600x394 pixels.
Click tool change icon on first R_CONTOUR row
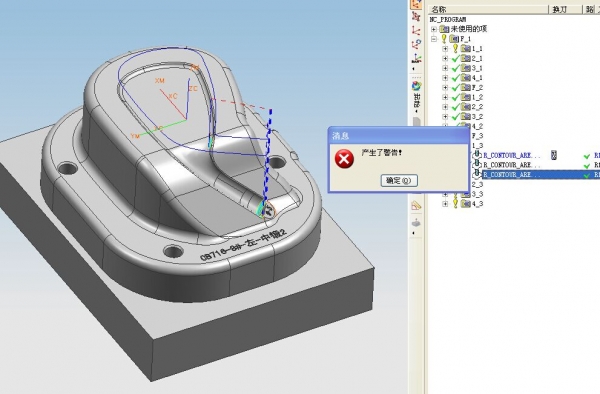pos(554,155)
